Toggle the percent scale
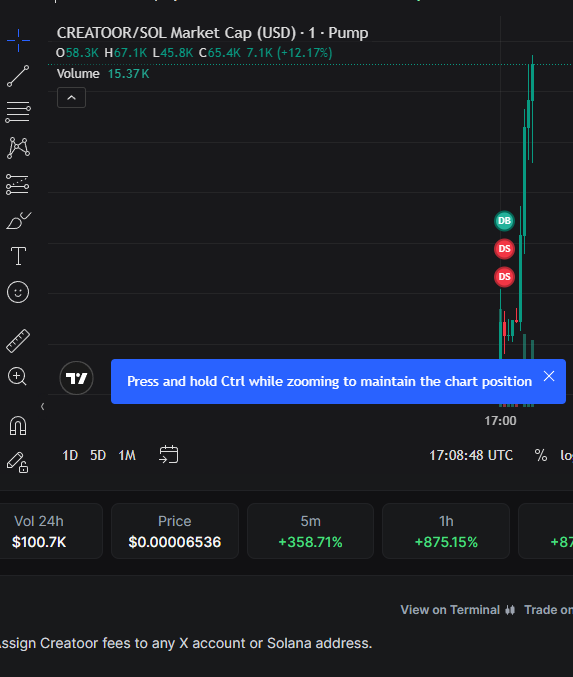Screen dimensions: 573x677 click(x=541, y=456)
